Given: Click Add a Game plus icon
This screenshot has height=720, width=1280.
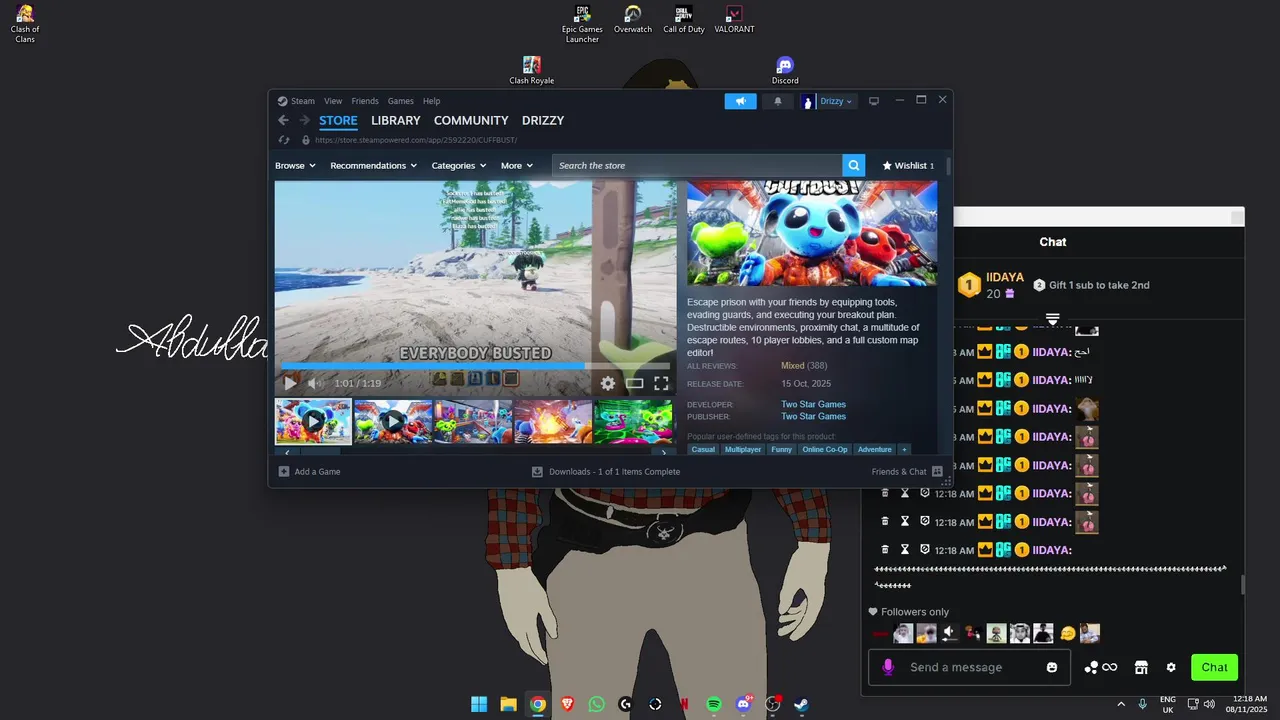Looking at the screenshot, I should click(x=284, y=471).
